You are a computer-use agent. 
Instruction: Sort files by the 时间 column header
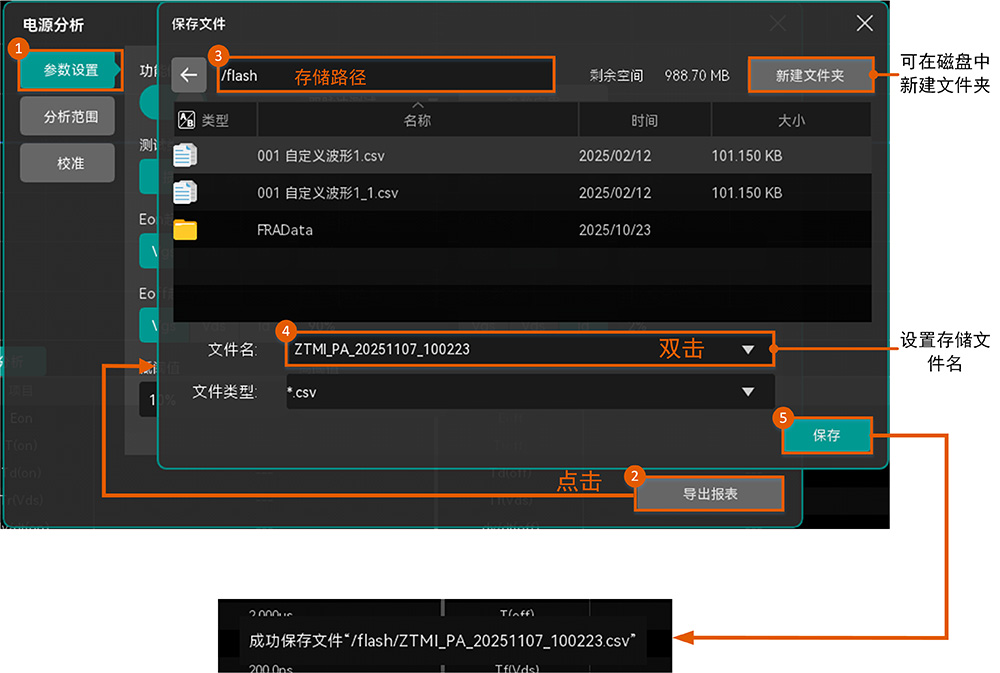click(x=644, y=120)
